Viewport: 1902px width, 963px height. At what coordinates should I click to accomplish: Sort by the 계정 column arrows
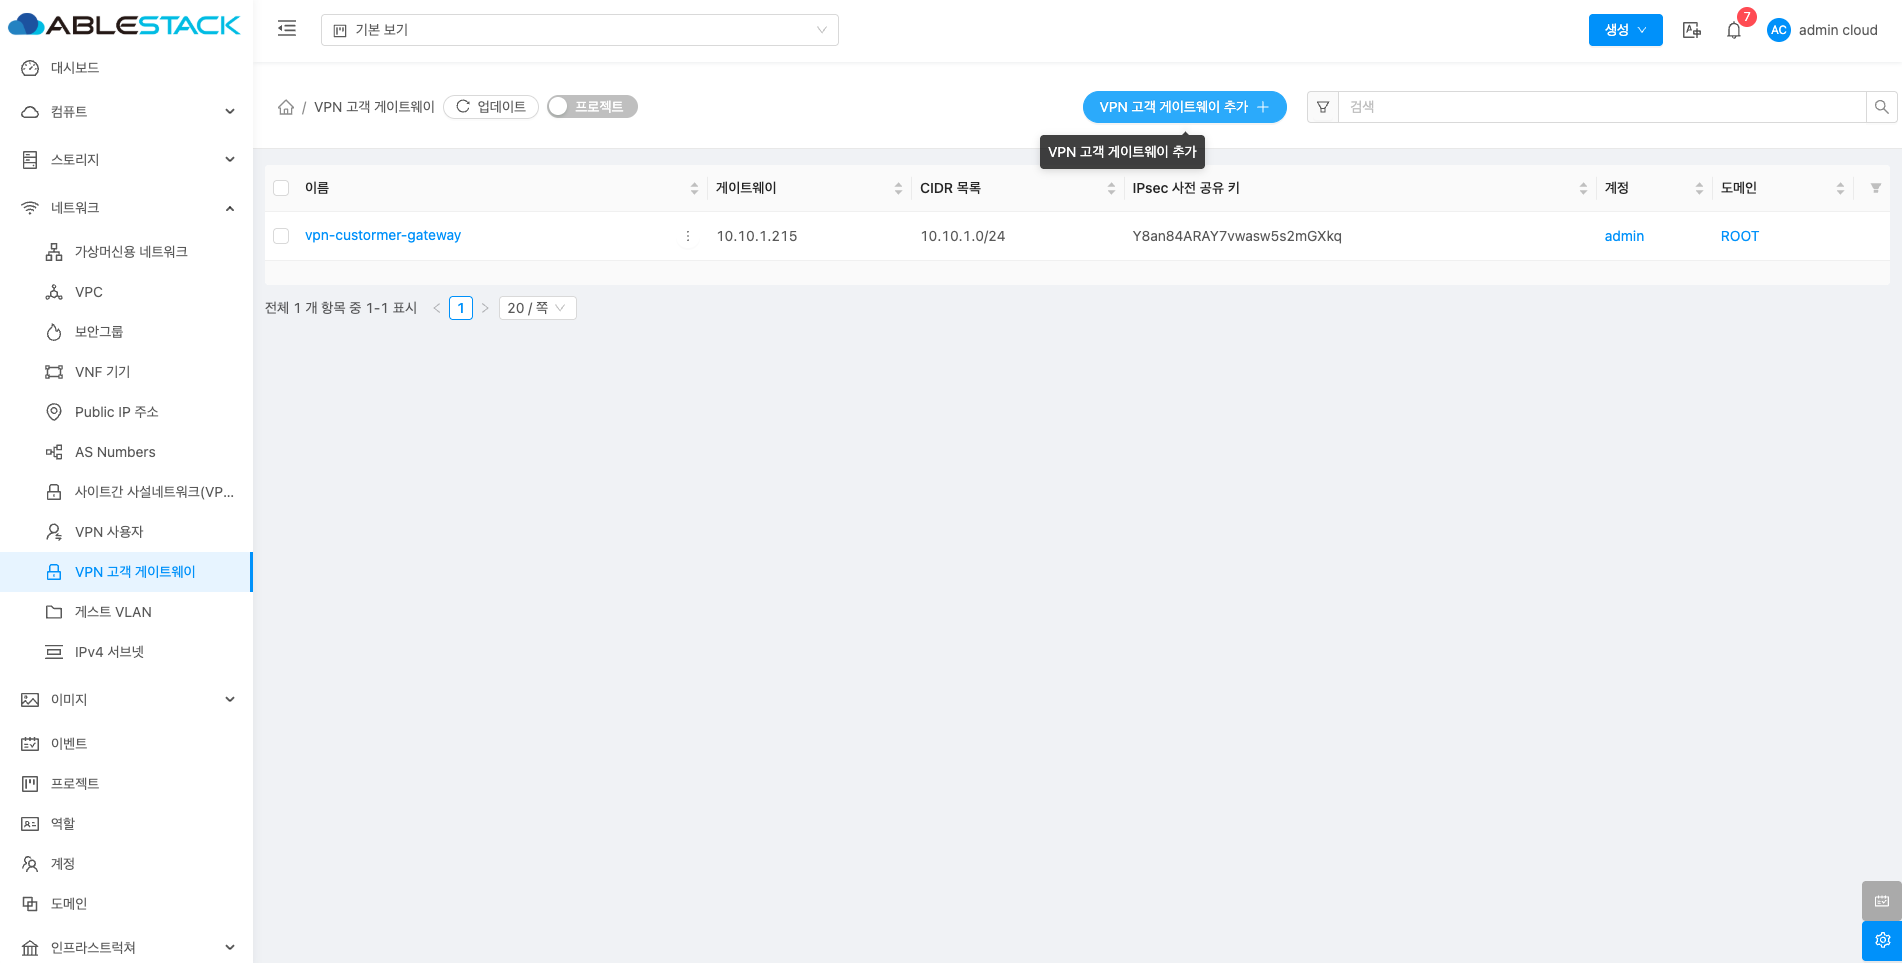[1699, 188]
